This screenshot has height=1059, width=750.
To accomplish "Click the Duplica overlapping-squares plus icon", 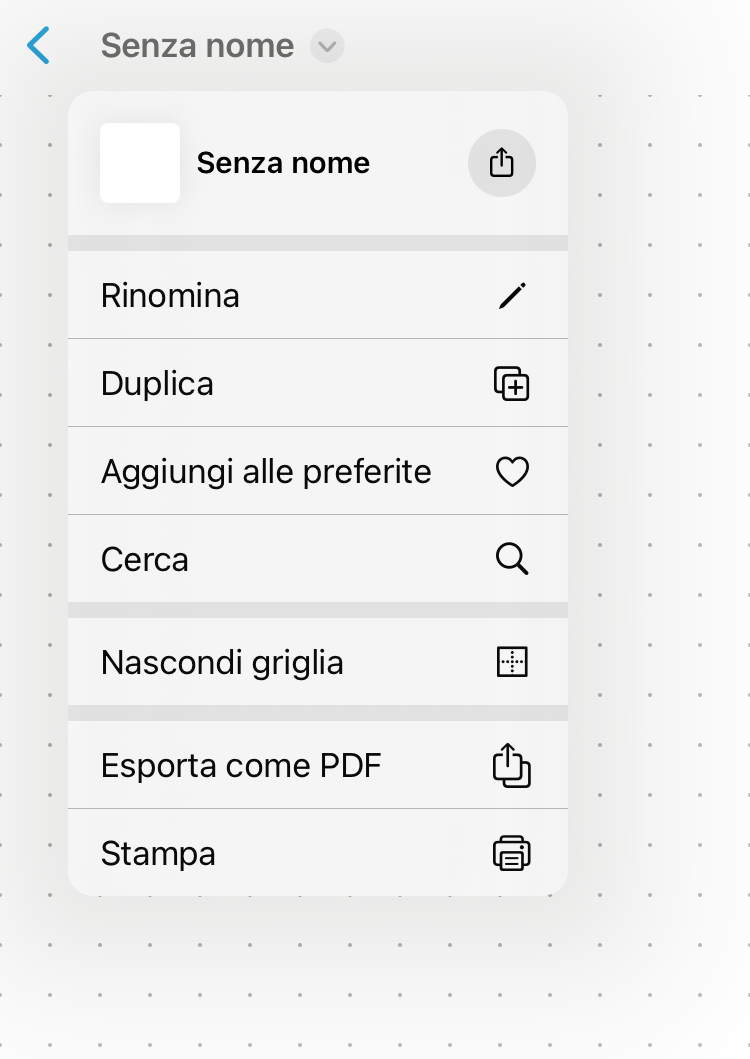I will click(x=512, y=384).
